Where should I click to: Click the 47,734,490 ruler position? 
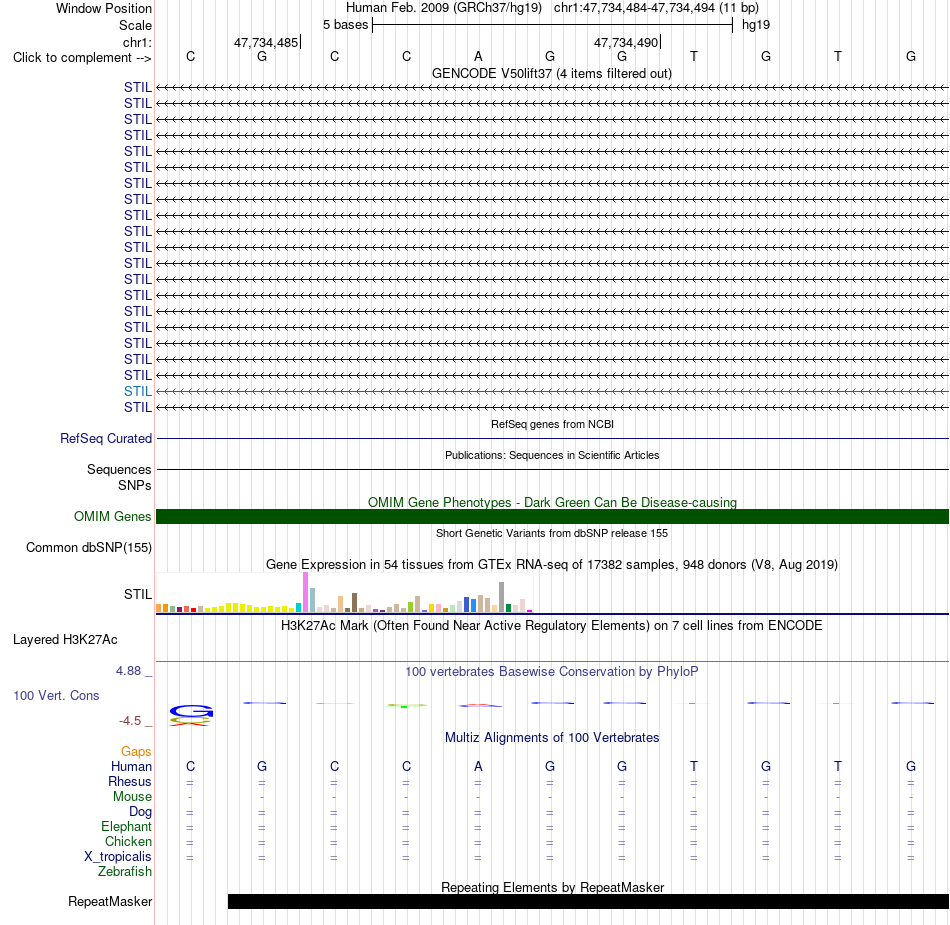[x=626, y=42]
